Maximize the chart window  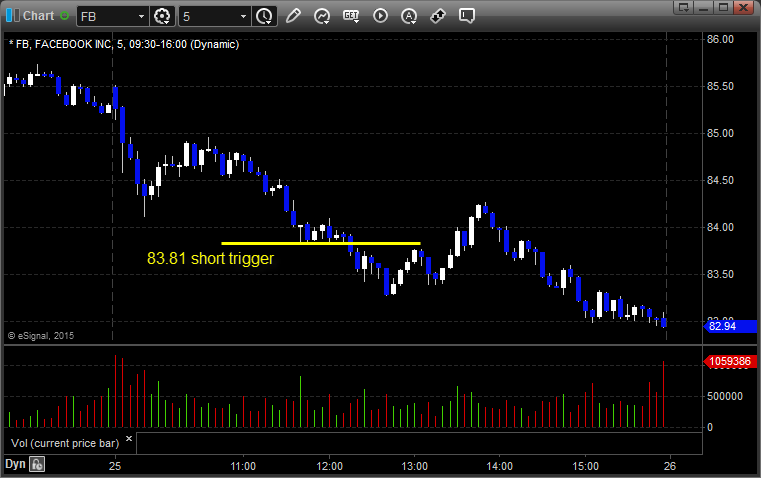click(724, 7)
